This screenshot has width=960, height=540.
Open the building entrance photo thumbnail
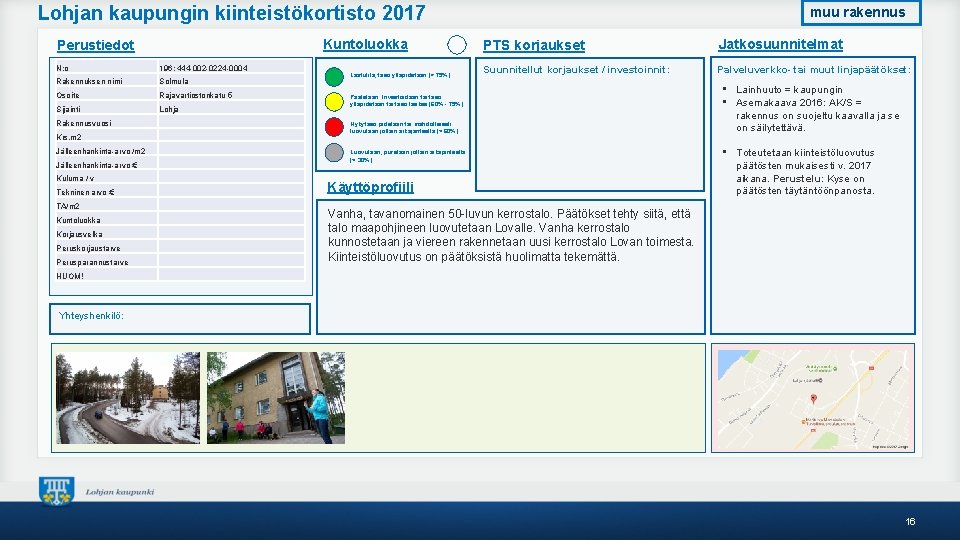pyautogui.click(x=276, y=397)
